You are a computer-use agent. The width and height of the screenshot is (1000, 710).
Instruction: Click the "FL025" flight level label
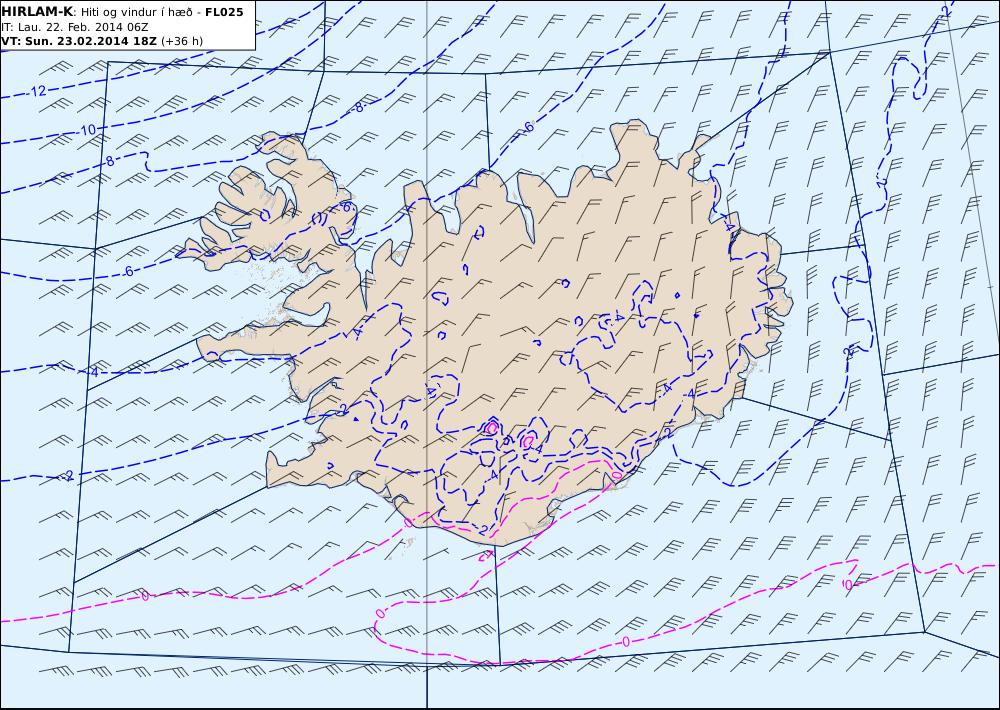tap(224, 11)
